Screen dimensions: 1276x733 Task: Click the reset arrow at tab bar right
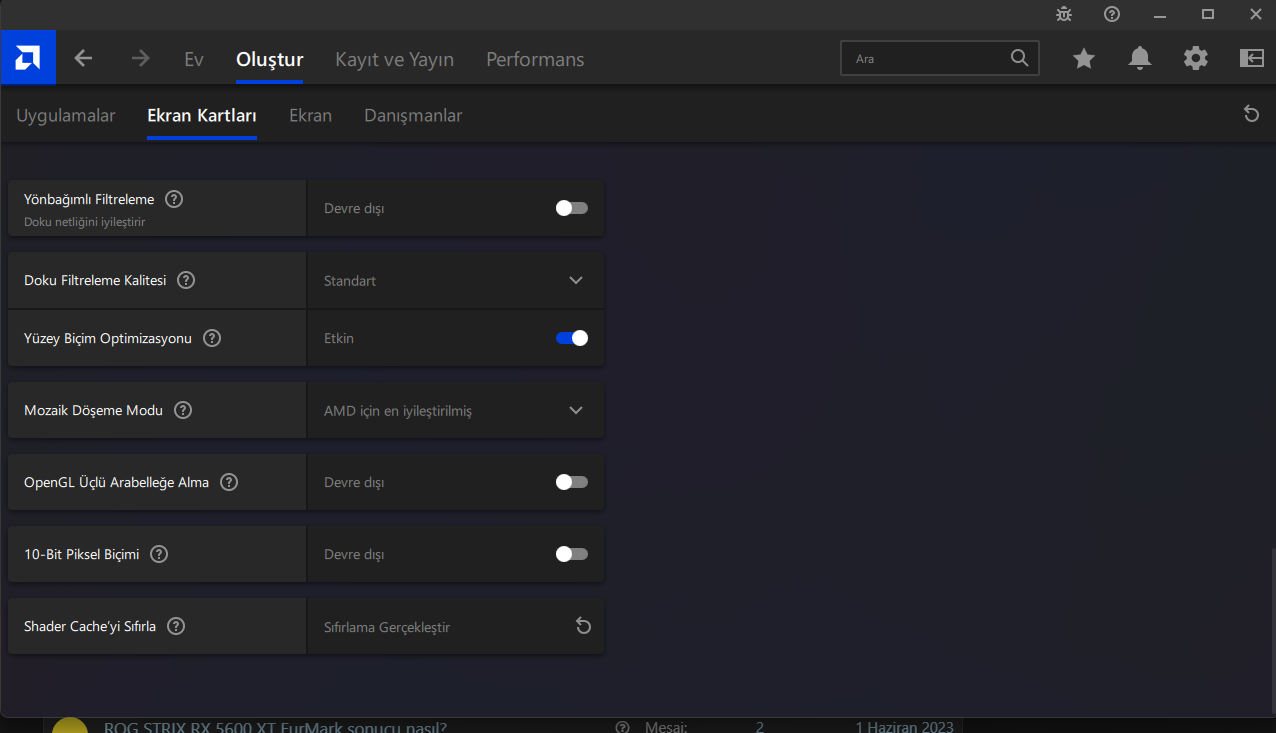coord(1251,114)
